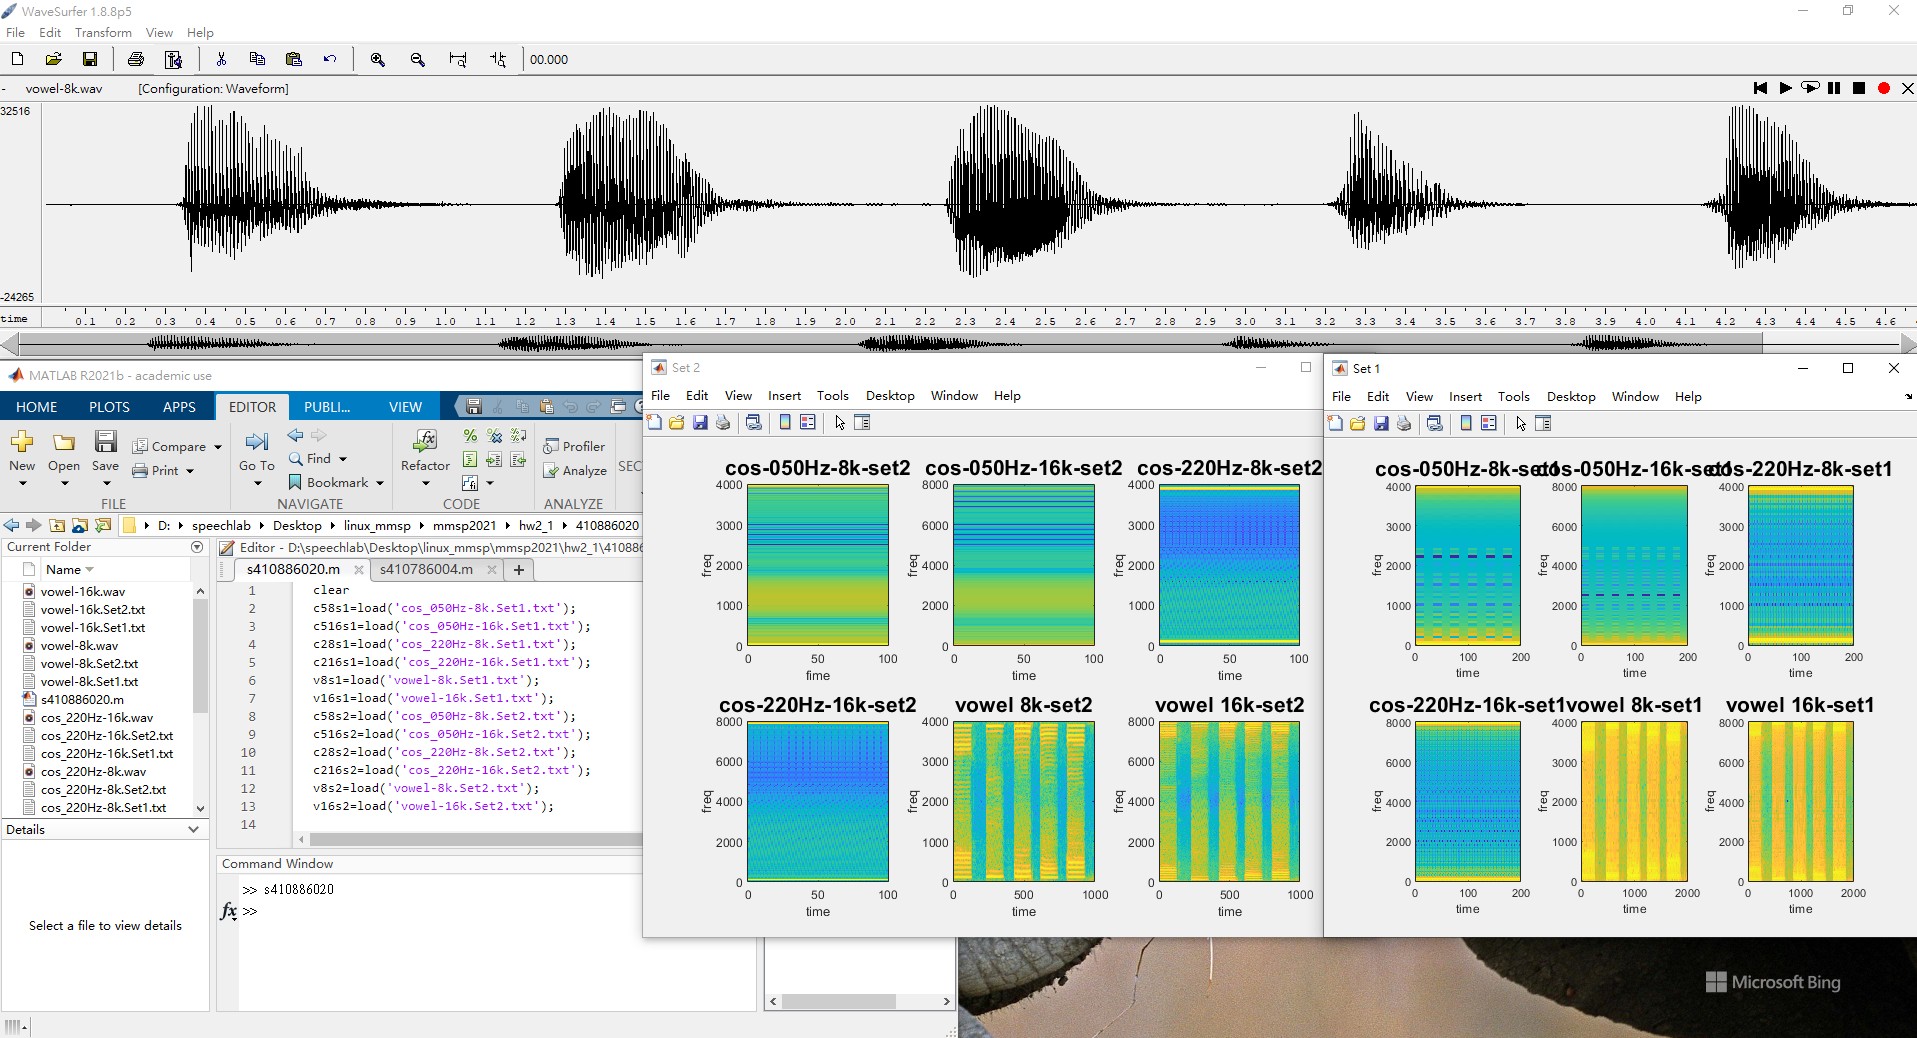Open Current Folder panel actions menu
This screenshot has height=1038, width=1917.
(197, 547)
